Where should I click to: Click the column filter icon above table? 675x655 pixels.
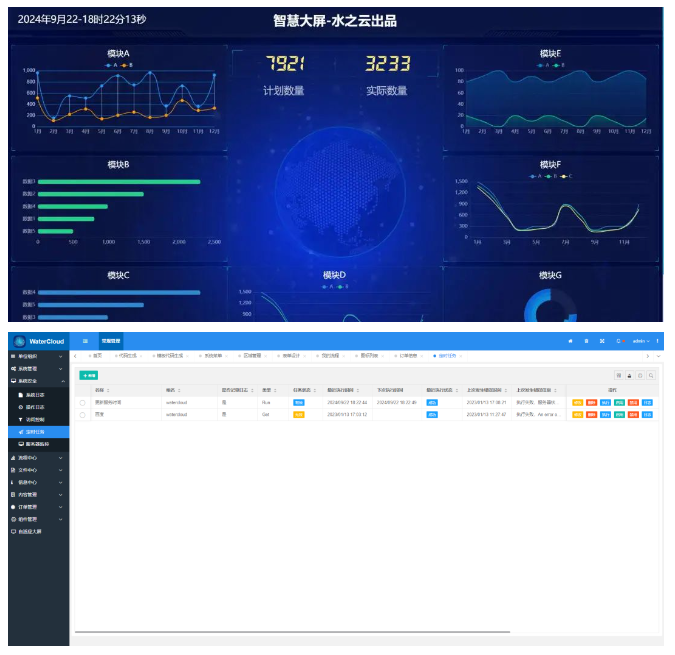pos(619,375)
